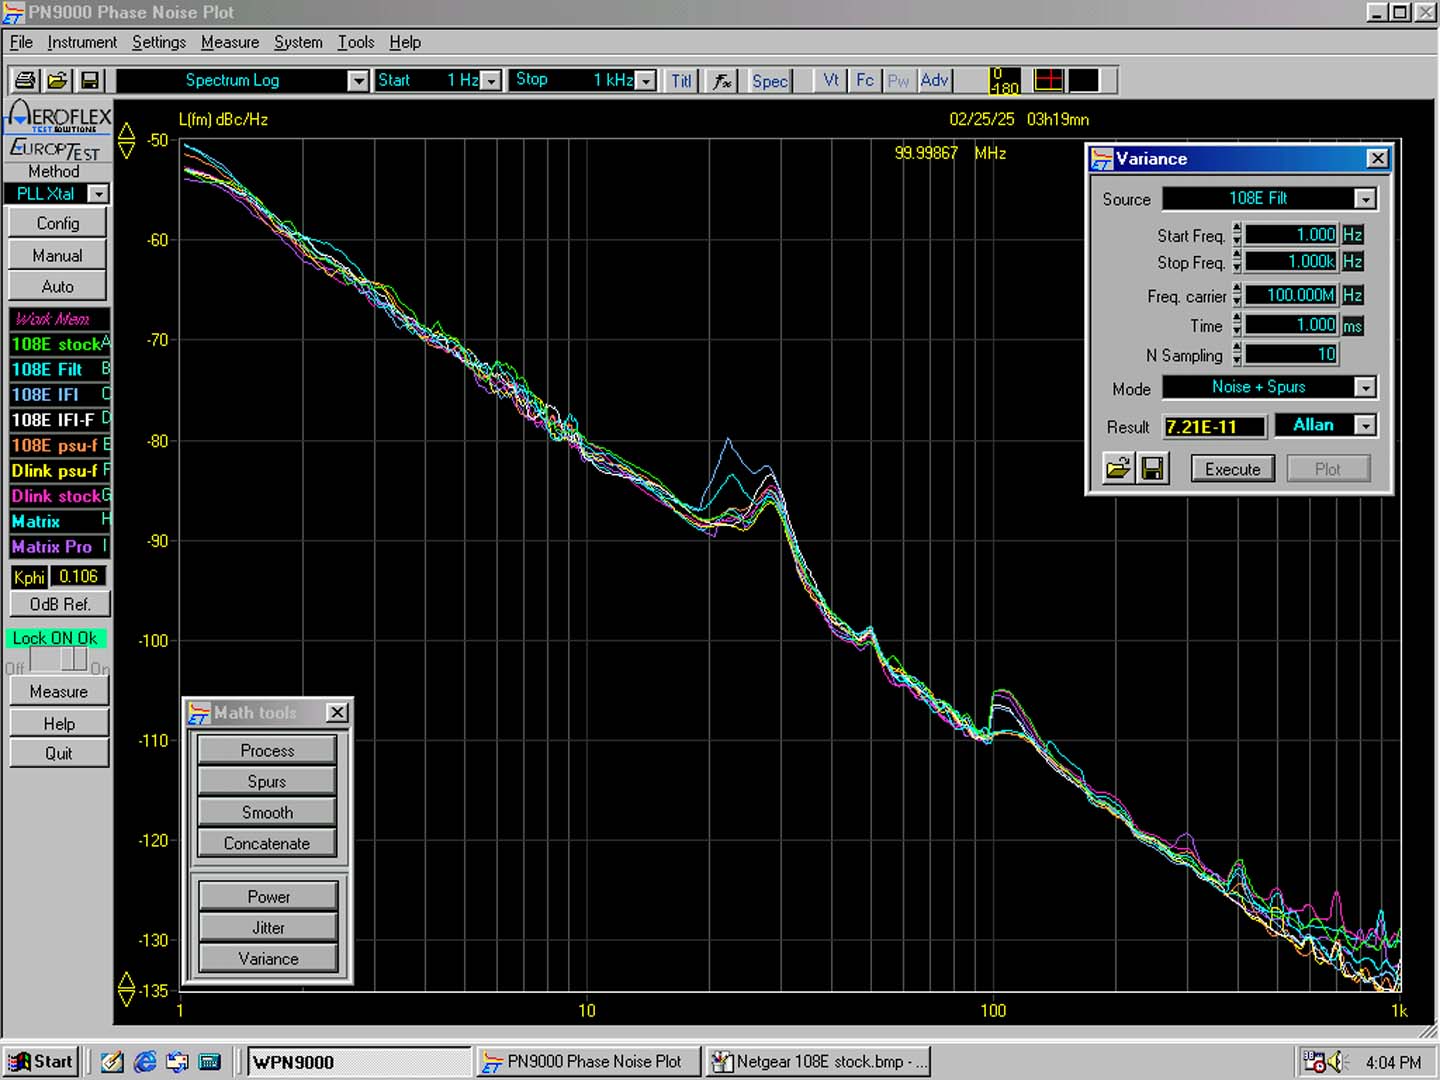The image size is (1440, 1080).
Task: Select the Dlink stock trace memory
Action: (59, 496)
